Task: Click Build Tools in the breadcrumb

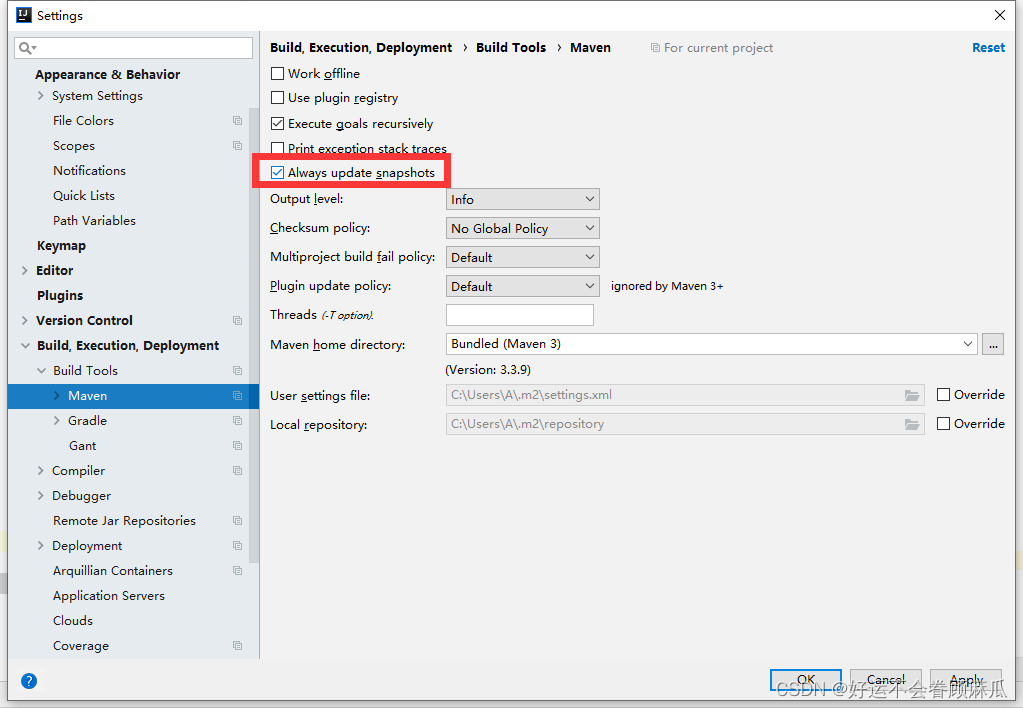Action: pyautogui.click(x=511, y=48)
